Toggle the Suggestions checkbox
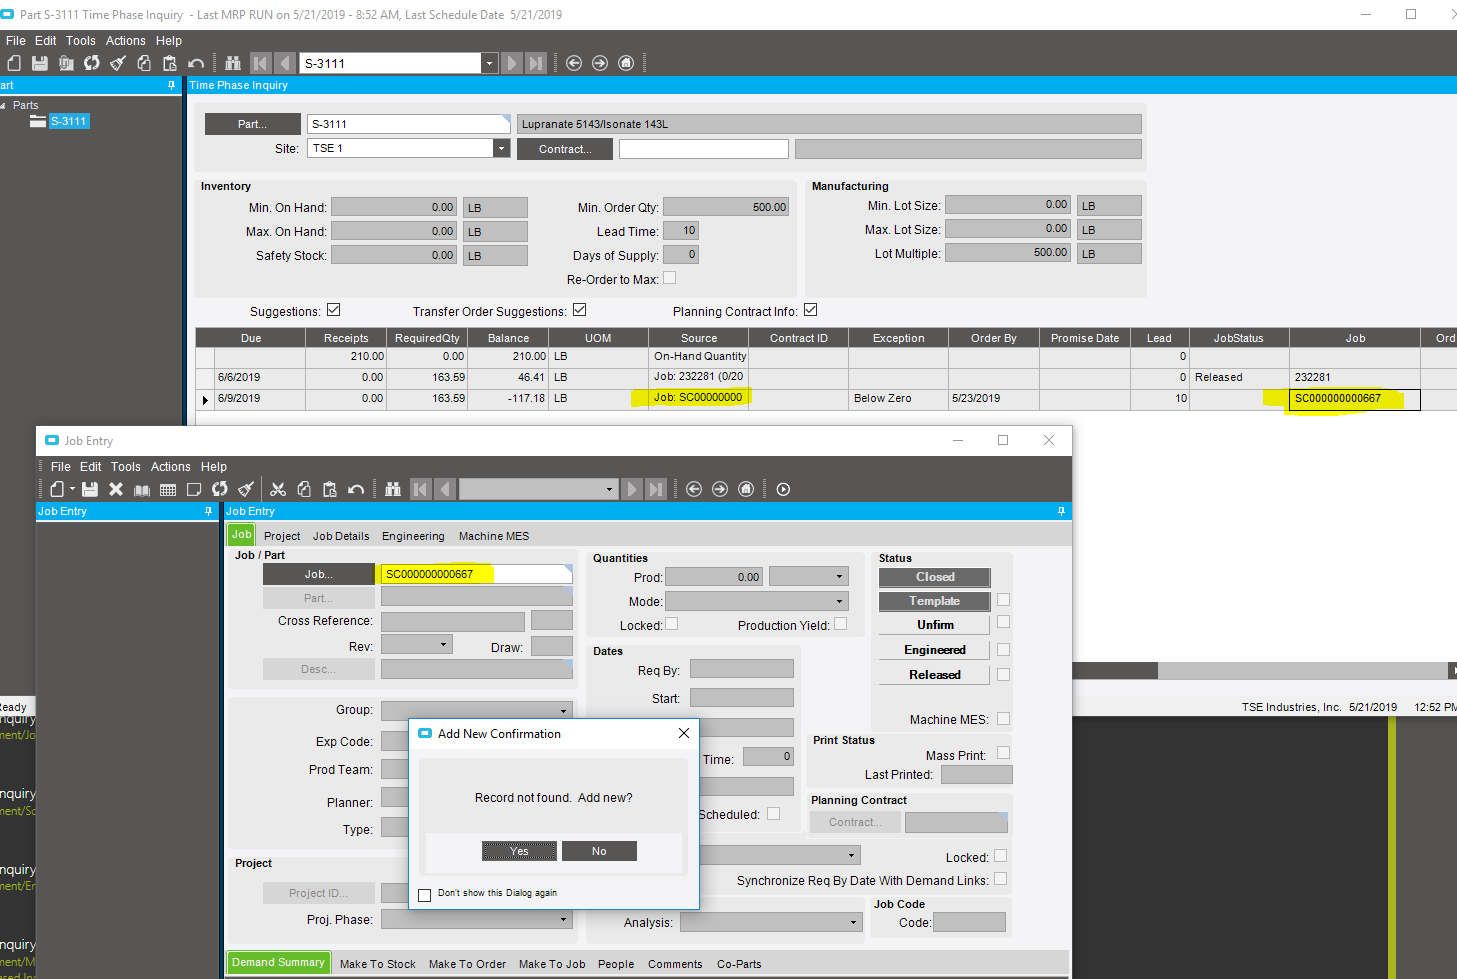Viewport: 1457px width, 979px height. pyautogui.click(x=334, y=310)
